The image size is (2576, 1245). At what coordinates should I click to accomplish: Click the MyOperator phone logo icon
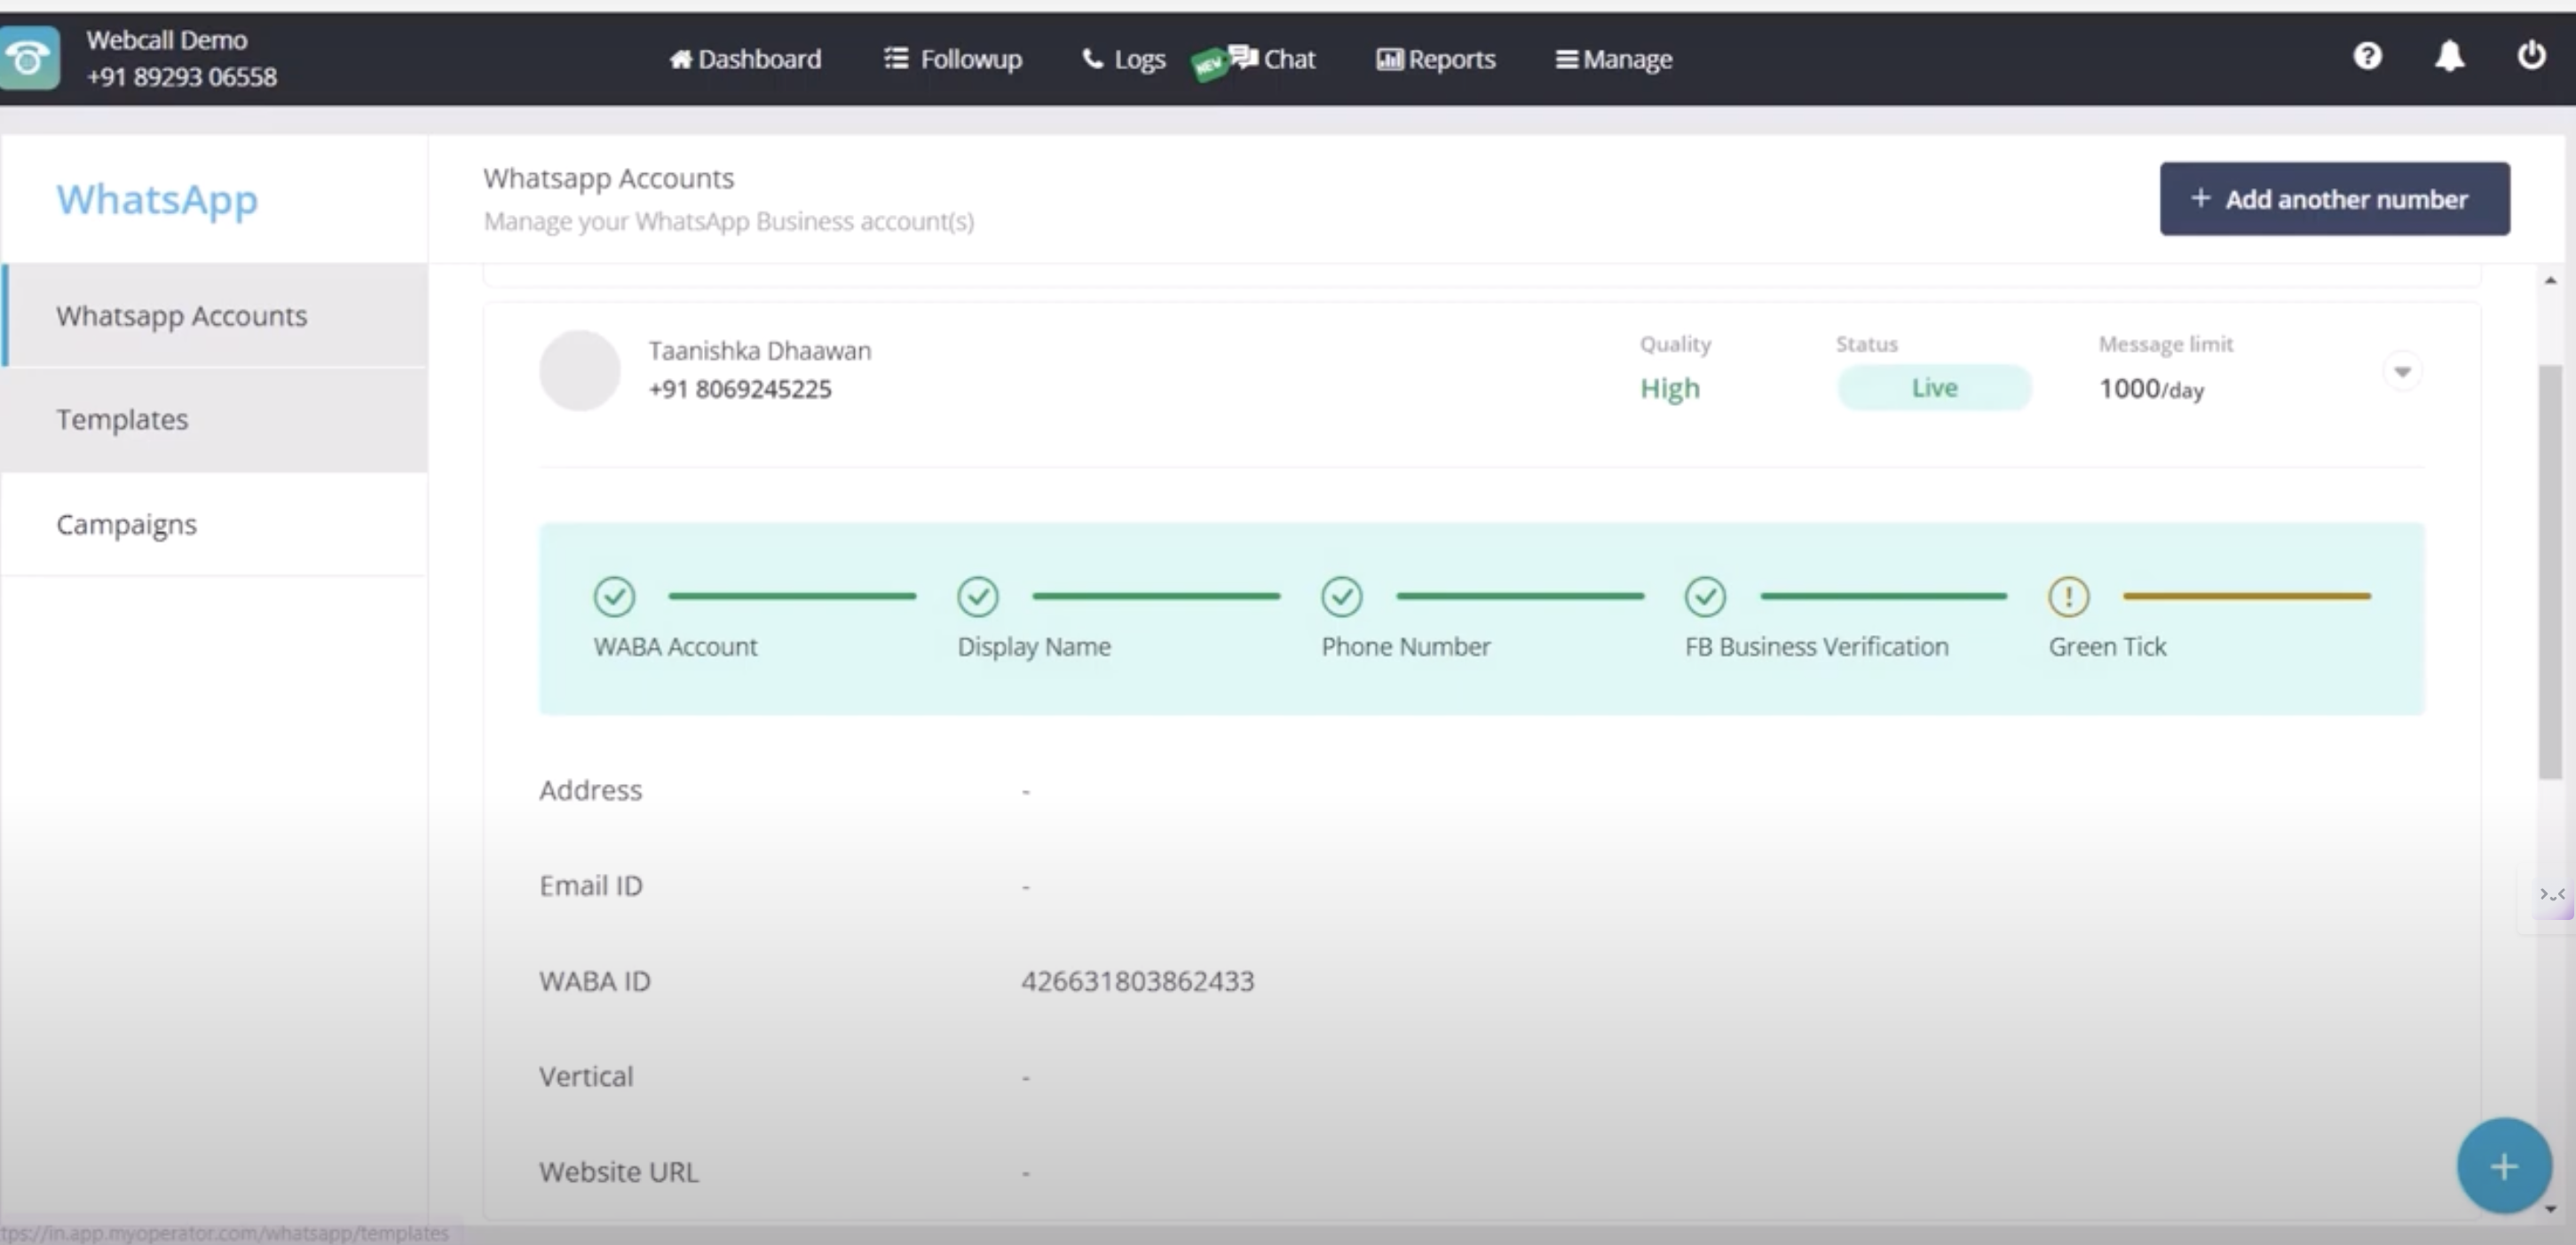pyautogui.click(x=29, y=59)
